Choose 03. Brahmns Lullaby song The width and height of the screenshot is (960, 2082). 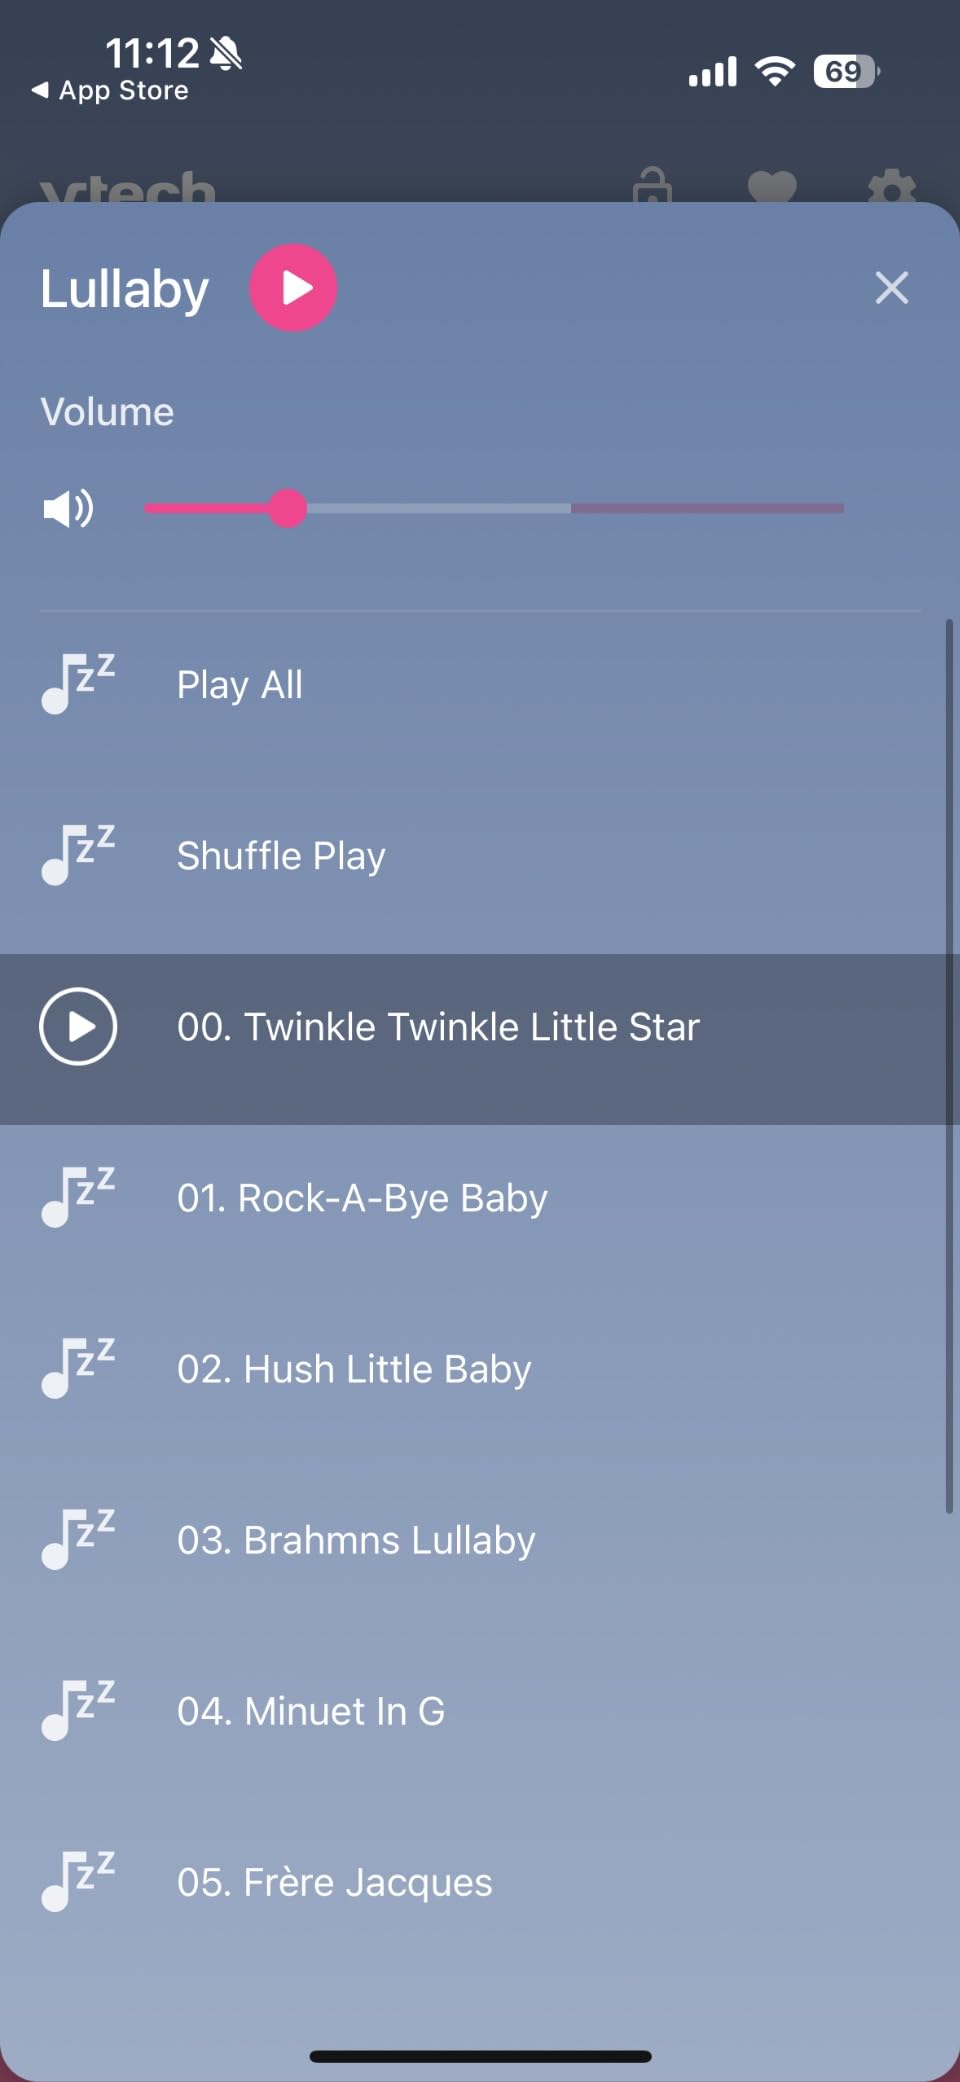point(480,1540)
